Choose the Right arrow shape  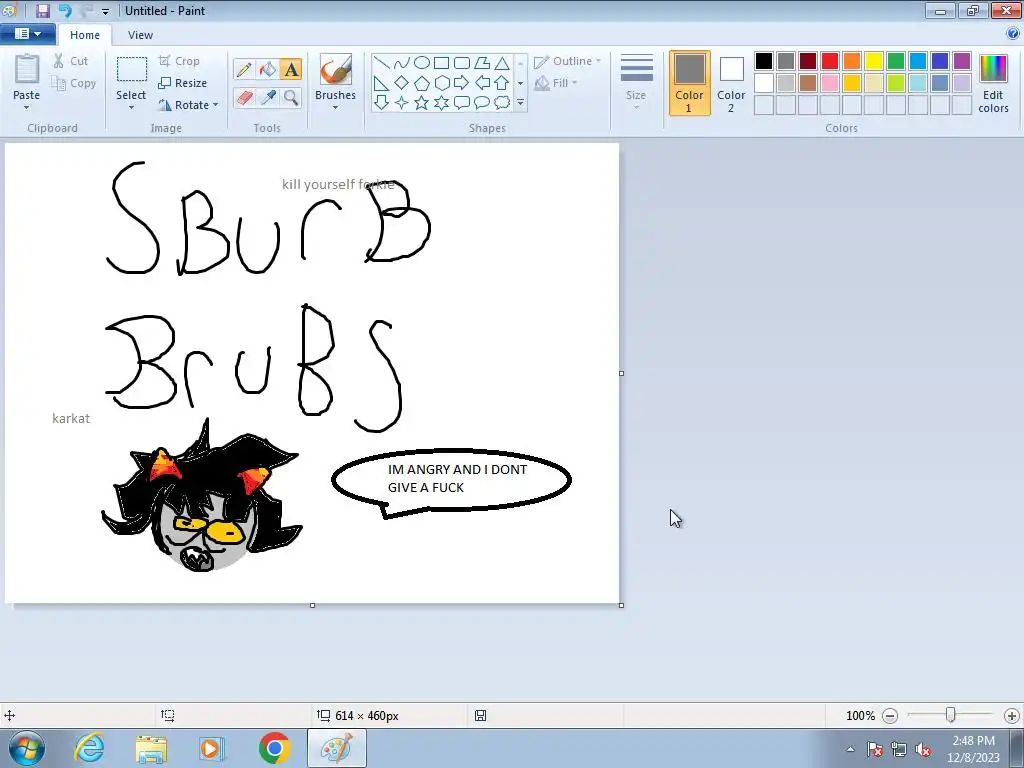click(462, 83)
